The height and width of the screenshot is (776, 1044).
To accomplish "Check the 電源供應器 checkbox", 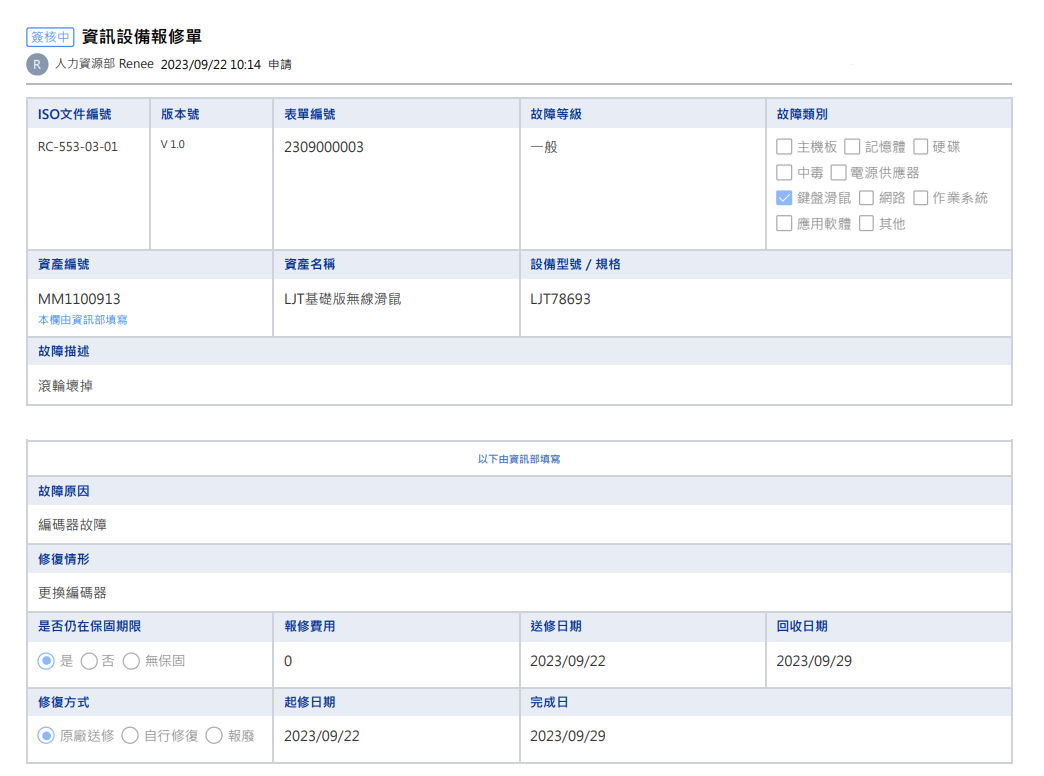I will (839, 173).
